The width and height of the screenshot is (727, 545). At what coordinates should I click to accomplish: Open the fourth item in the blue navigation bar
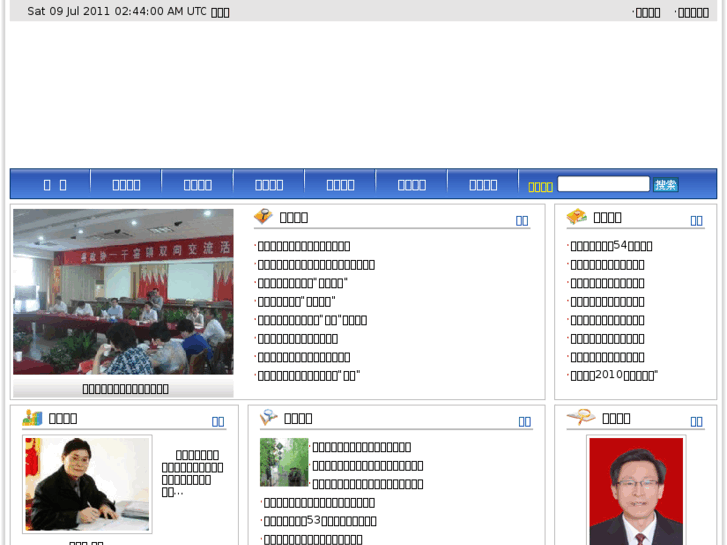(x=269, y=185)
